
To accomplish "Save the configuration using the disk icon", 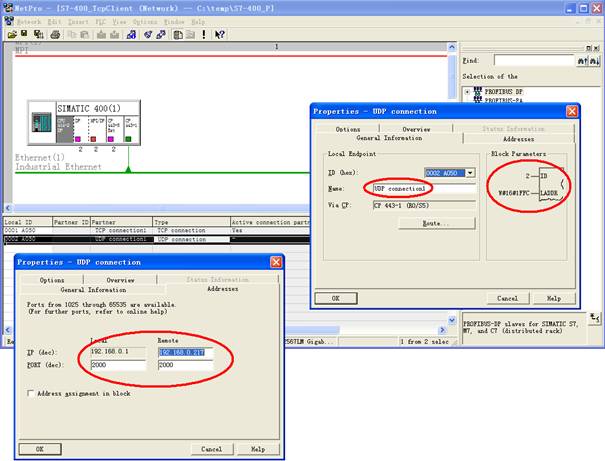I will (24, 34).
